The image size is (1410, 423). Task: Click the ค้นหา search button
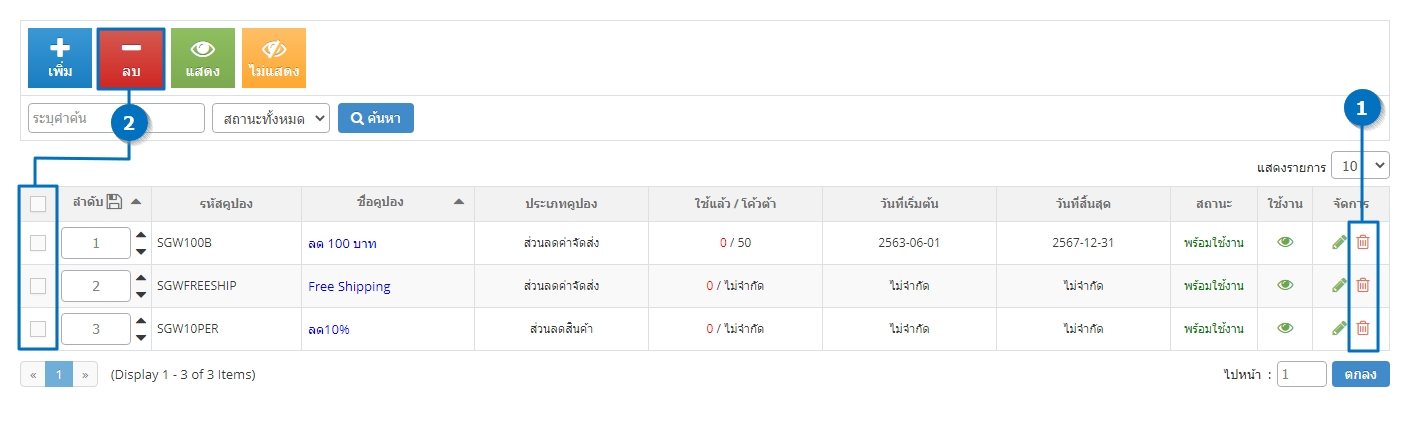[376, 118]
